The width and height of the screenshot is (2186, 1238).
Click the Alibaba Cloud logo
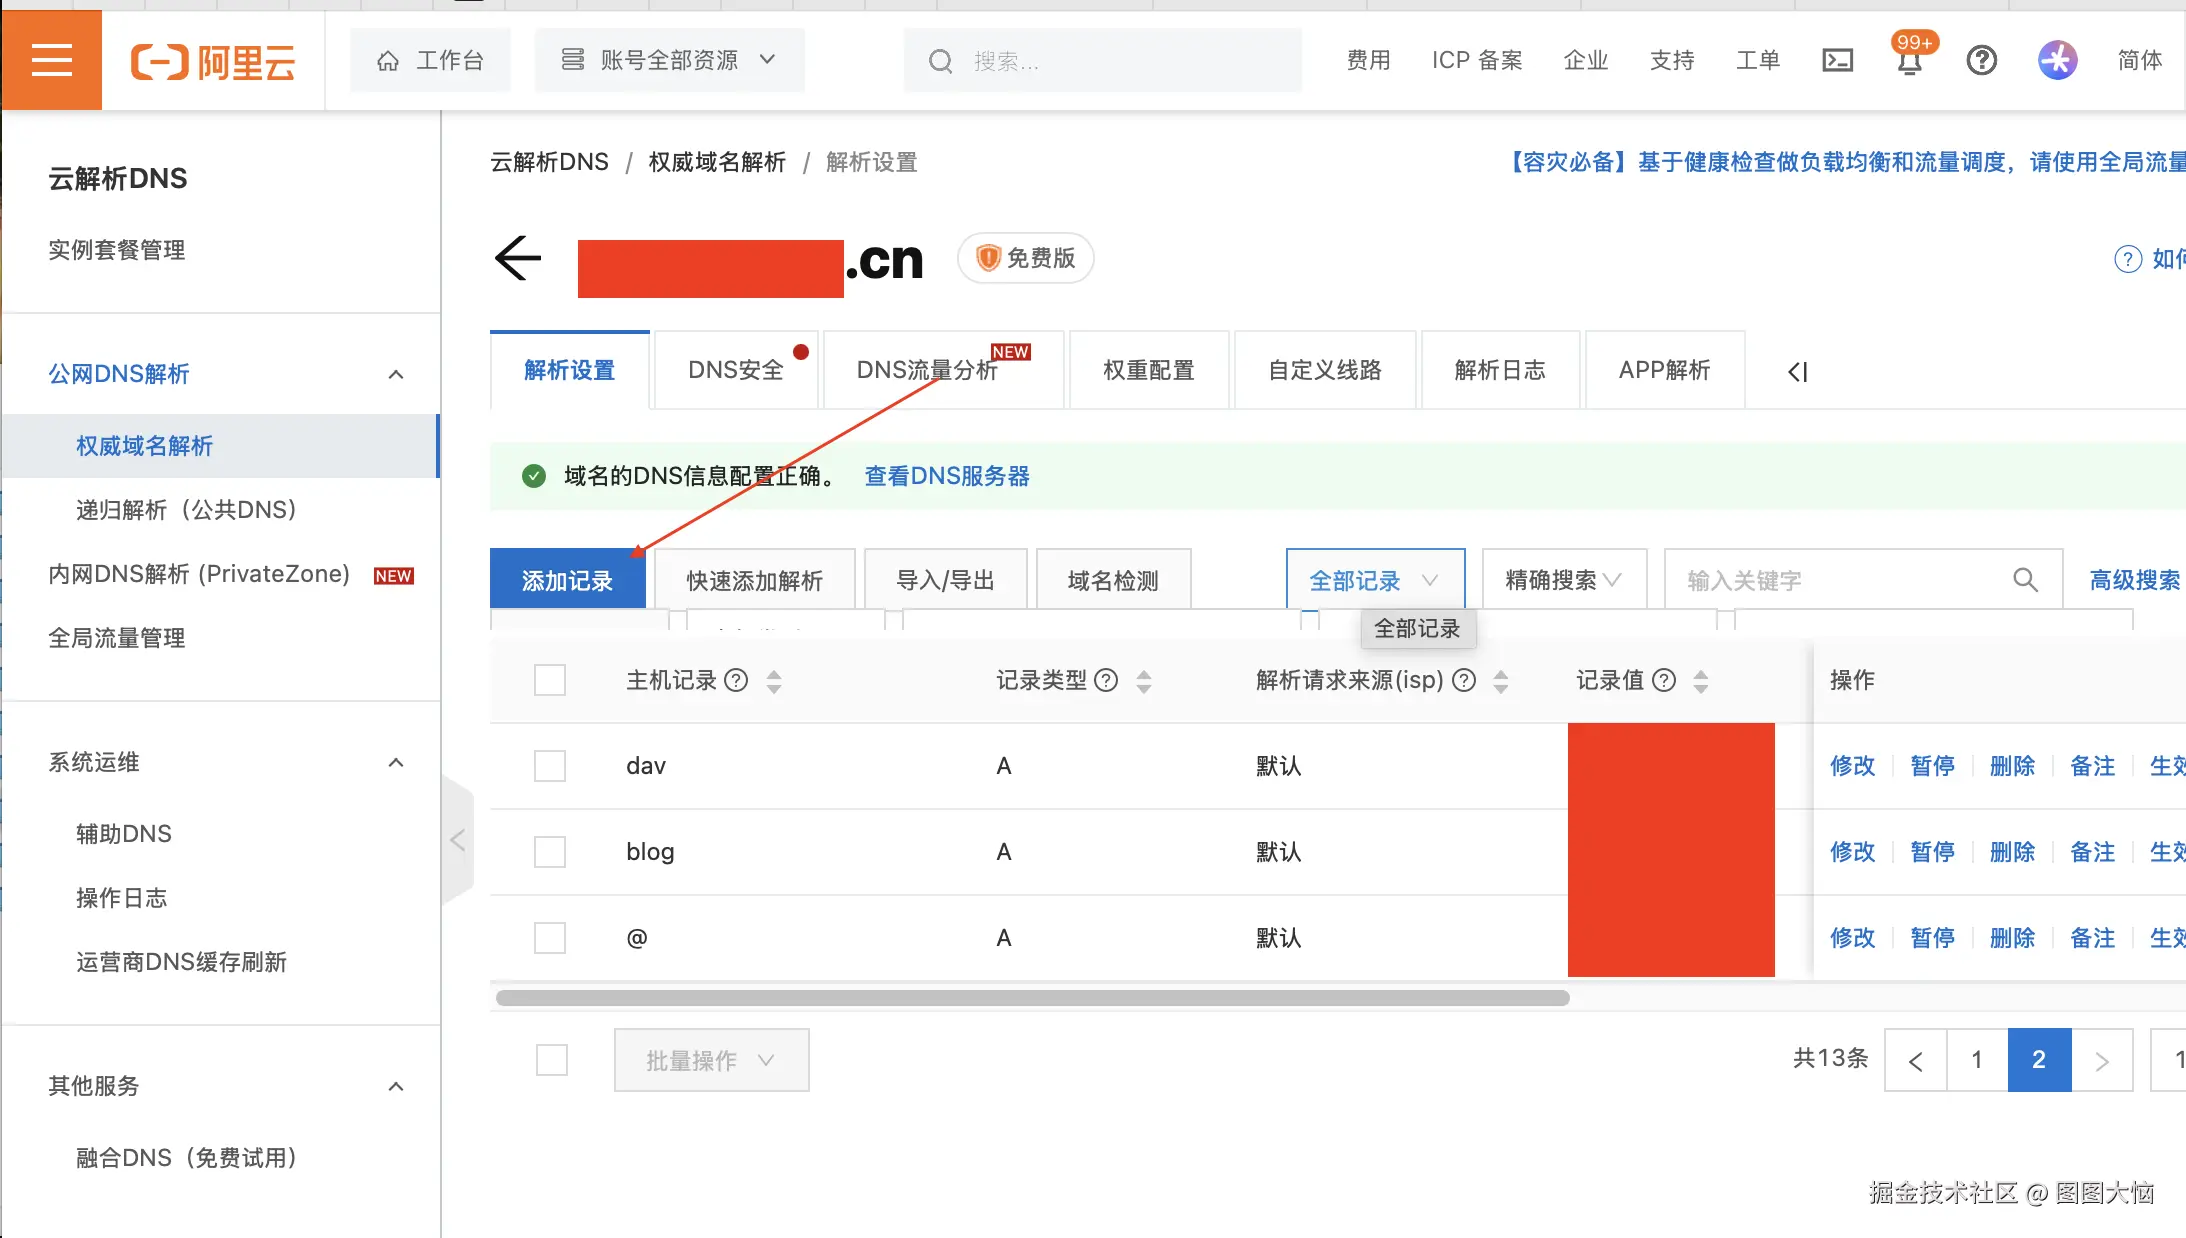[212, 60]
